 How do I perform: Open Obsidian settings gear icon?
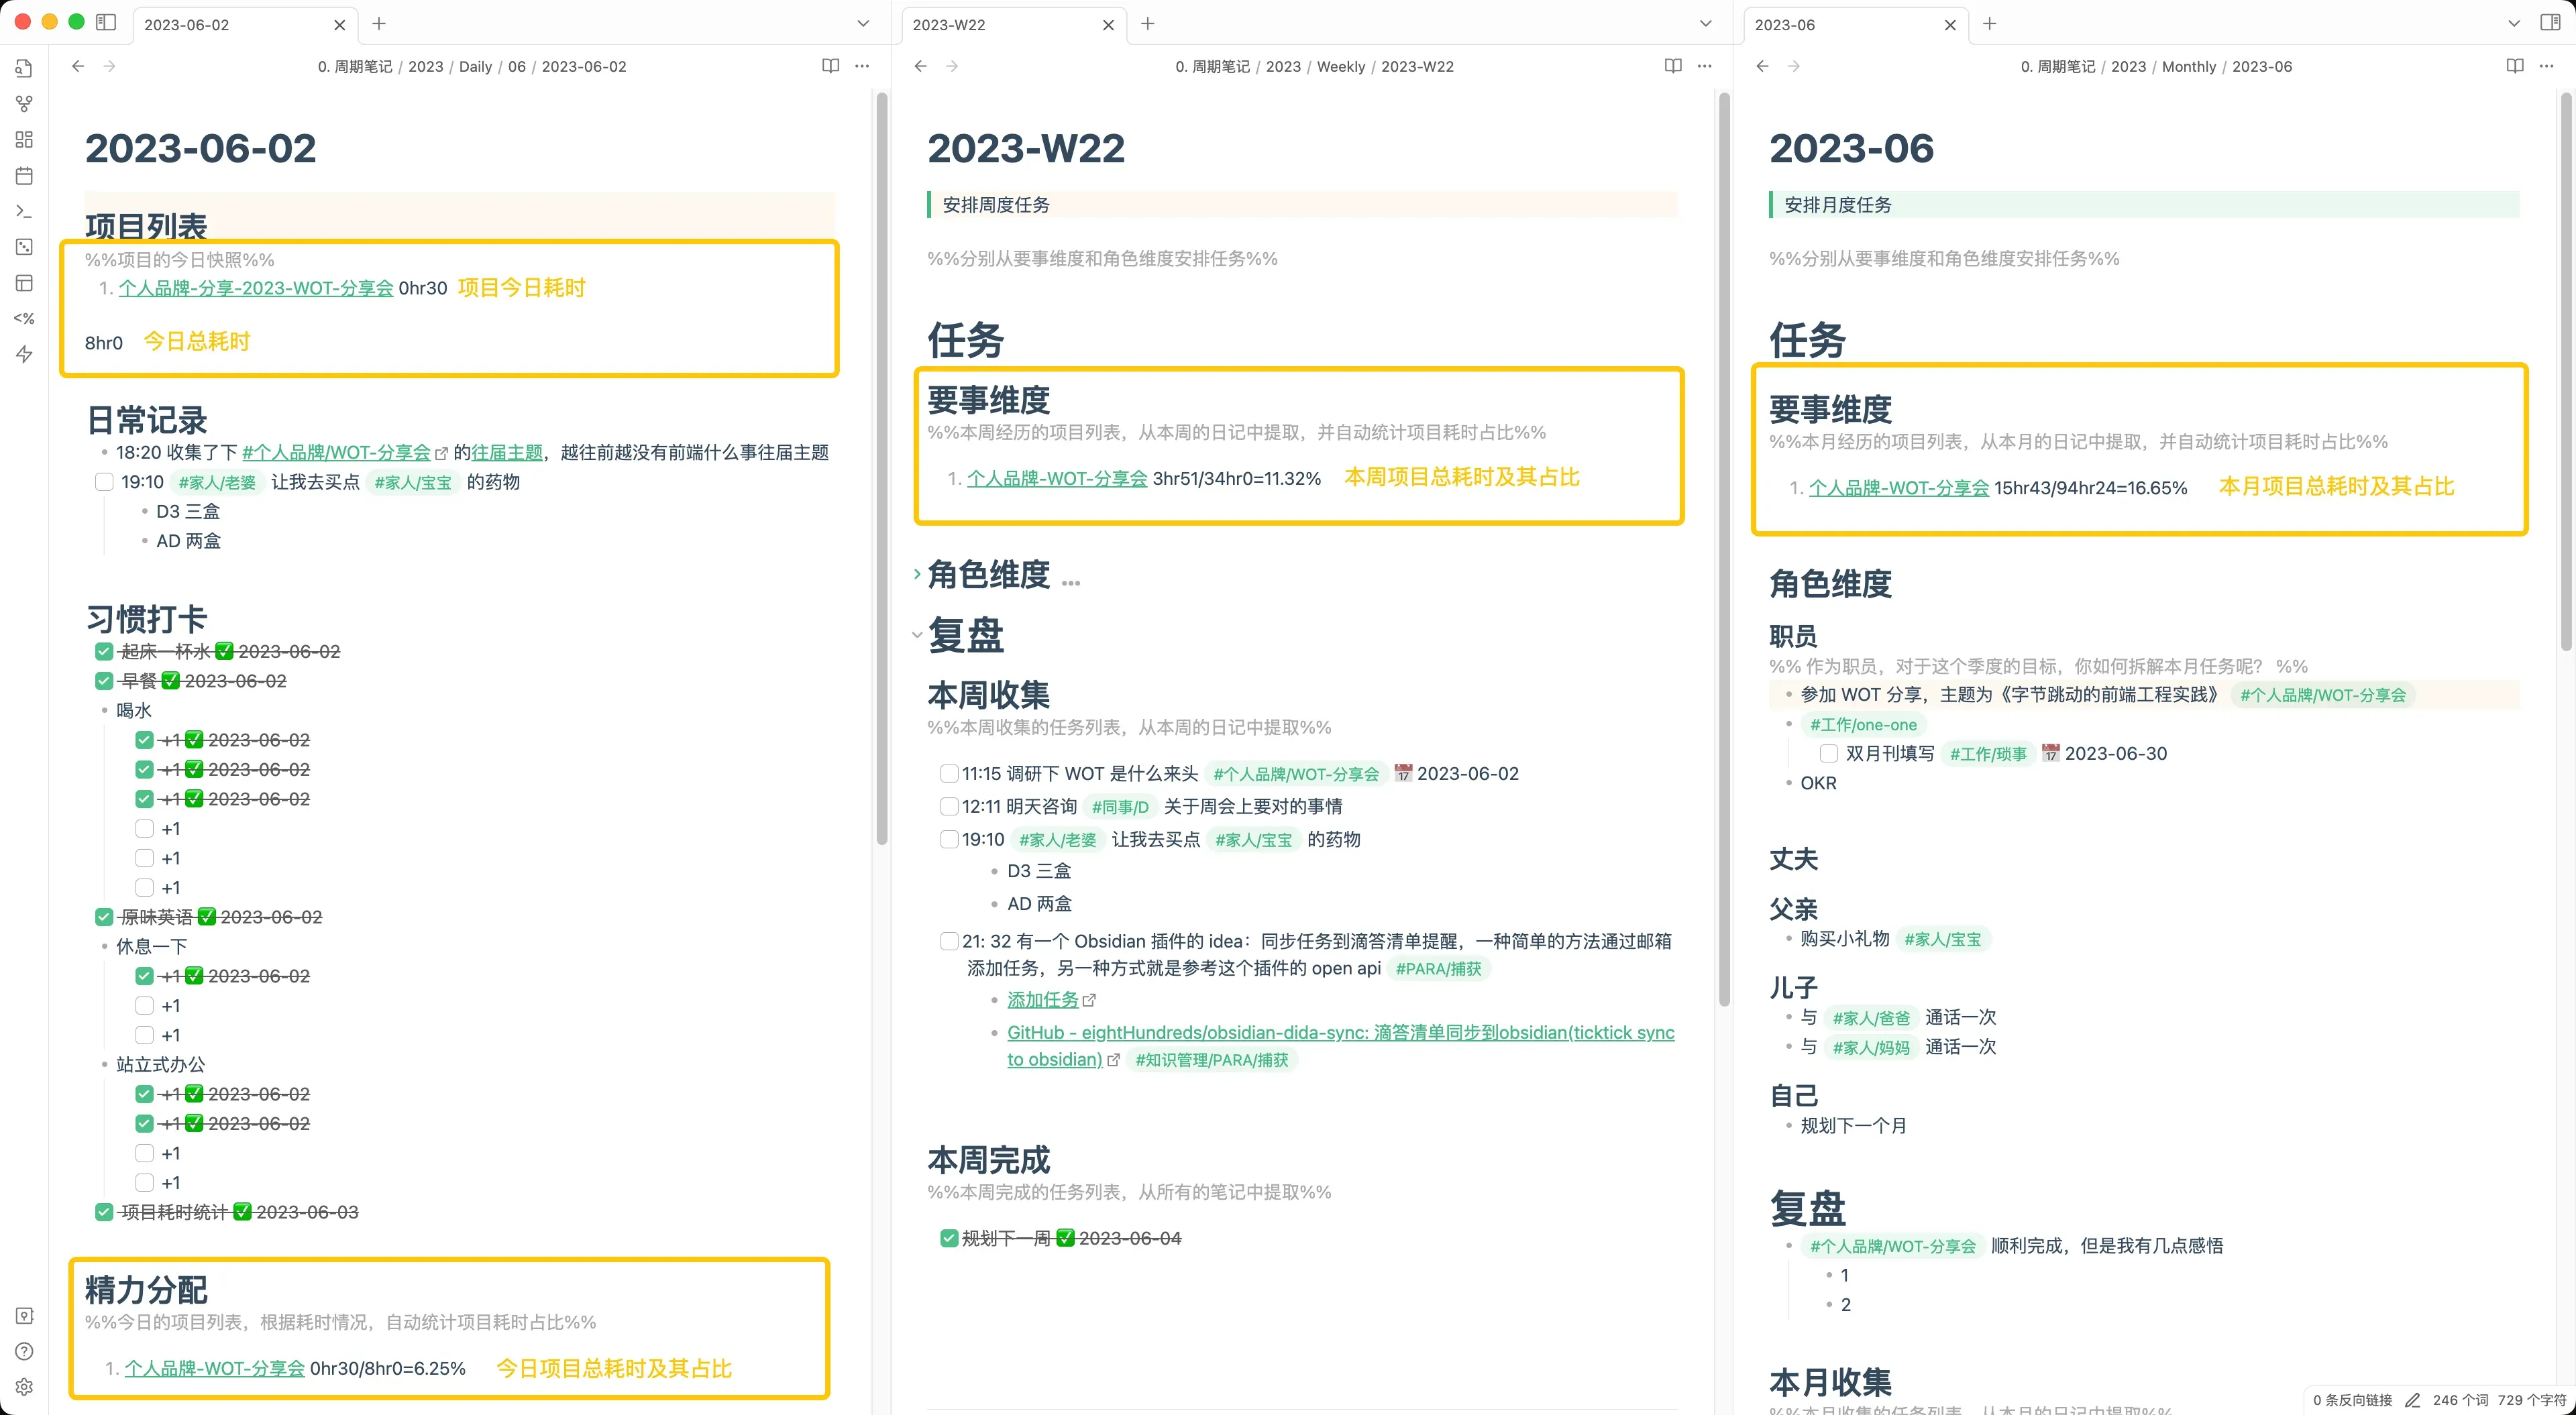24,1387
